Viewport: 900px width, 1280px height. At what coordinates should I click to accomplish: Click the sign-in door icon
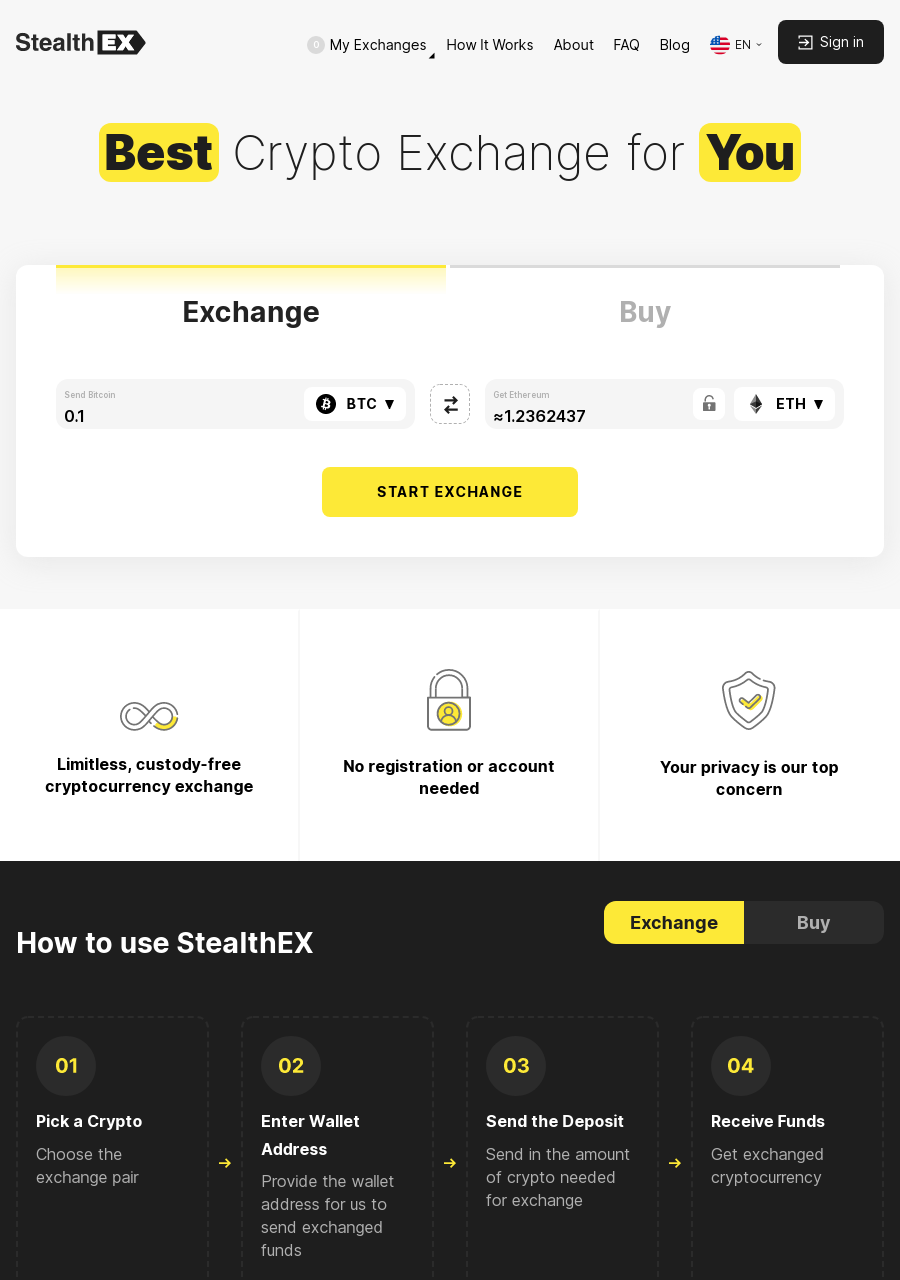pyautogui.click(x=805, y=42)
